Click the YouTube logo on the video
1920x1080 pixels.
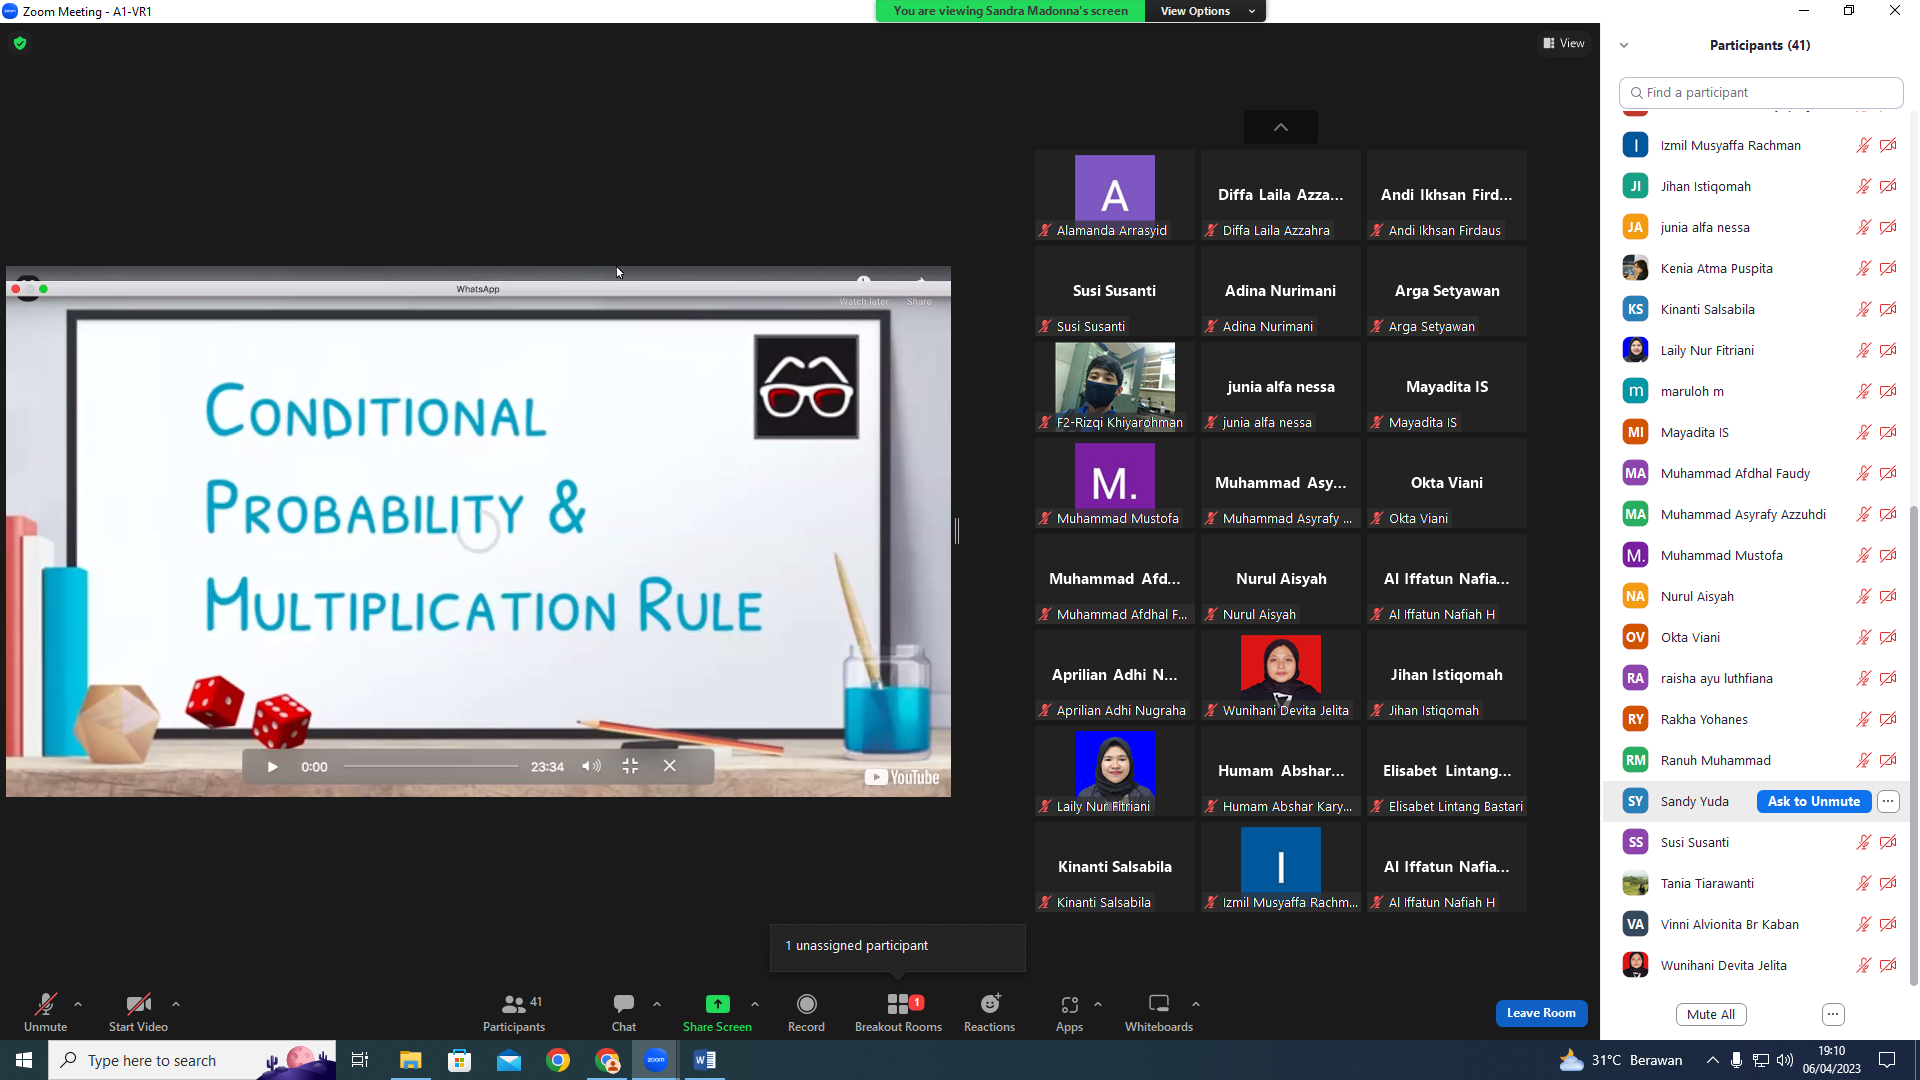click(902, 777)
